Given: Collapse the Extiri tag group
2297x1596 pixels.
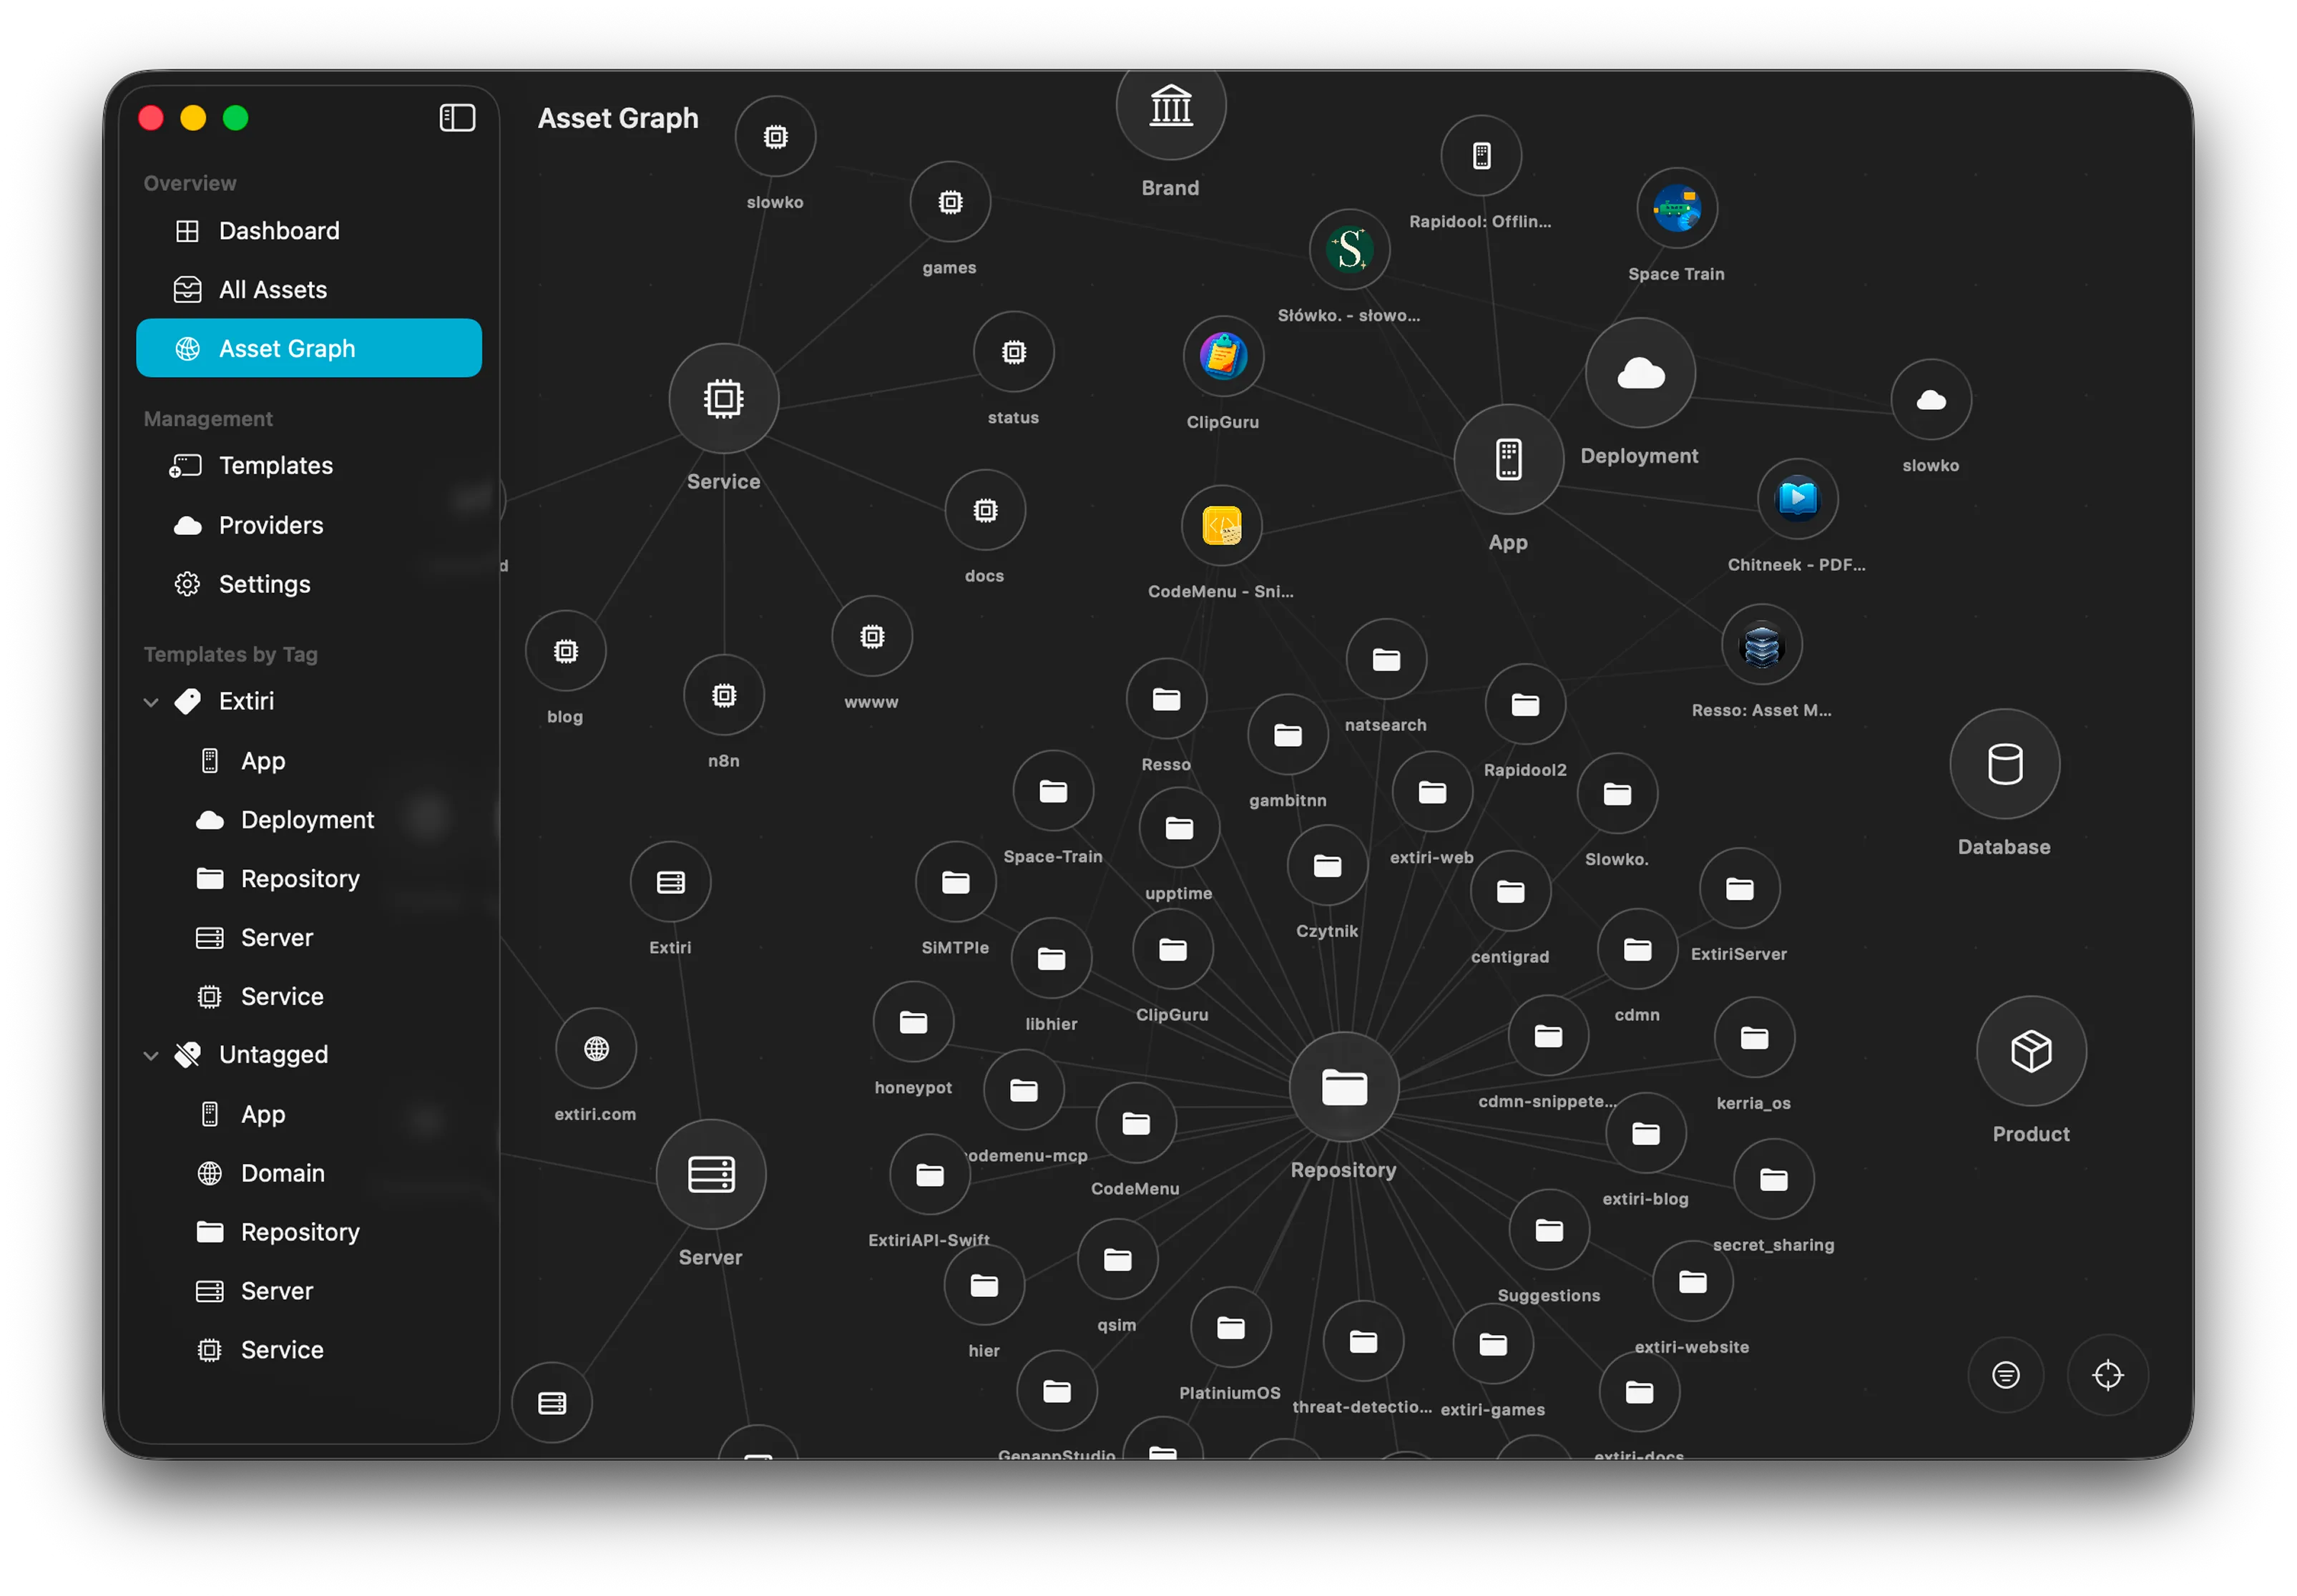Looking at the screenshot, I should 151,702.
